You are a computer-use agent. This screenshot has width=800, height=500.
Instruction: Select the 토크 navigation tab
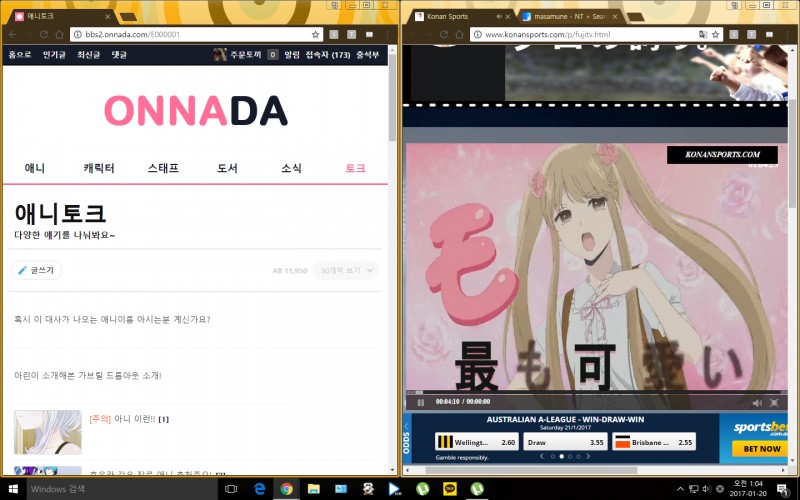point(355,168)
